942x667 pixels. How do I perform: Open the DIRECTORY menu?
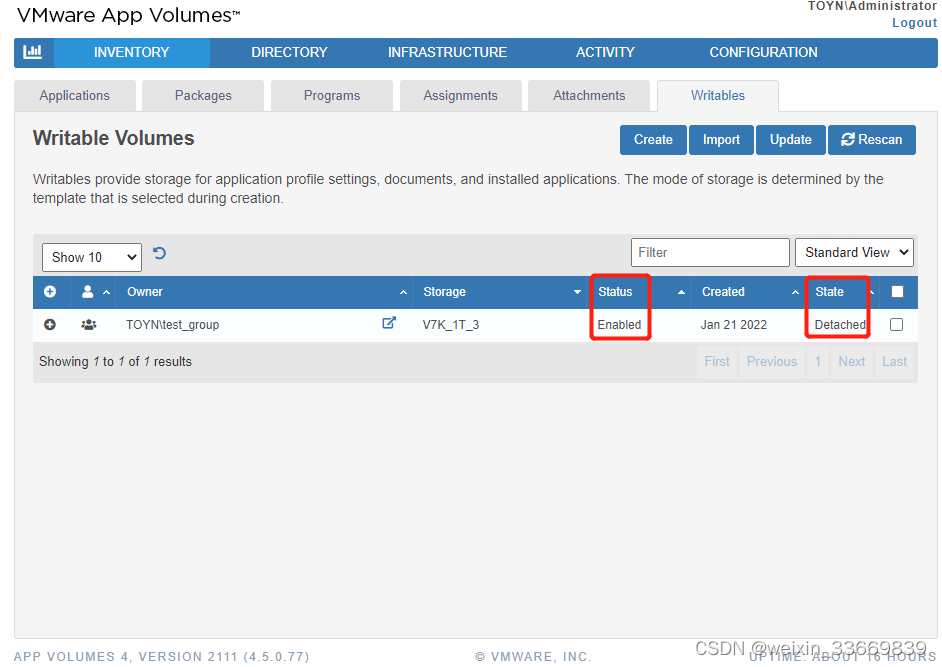[289, 52]
